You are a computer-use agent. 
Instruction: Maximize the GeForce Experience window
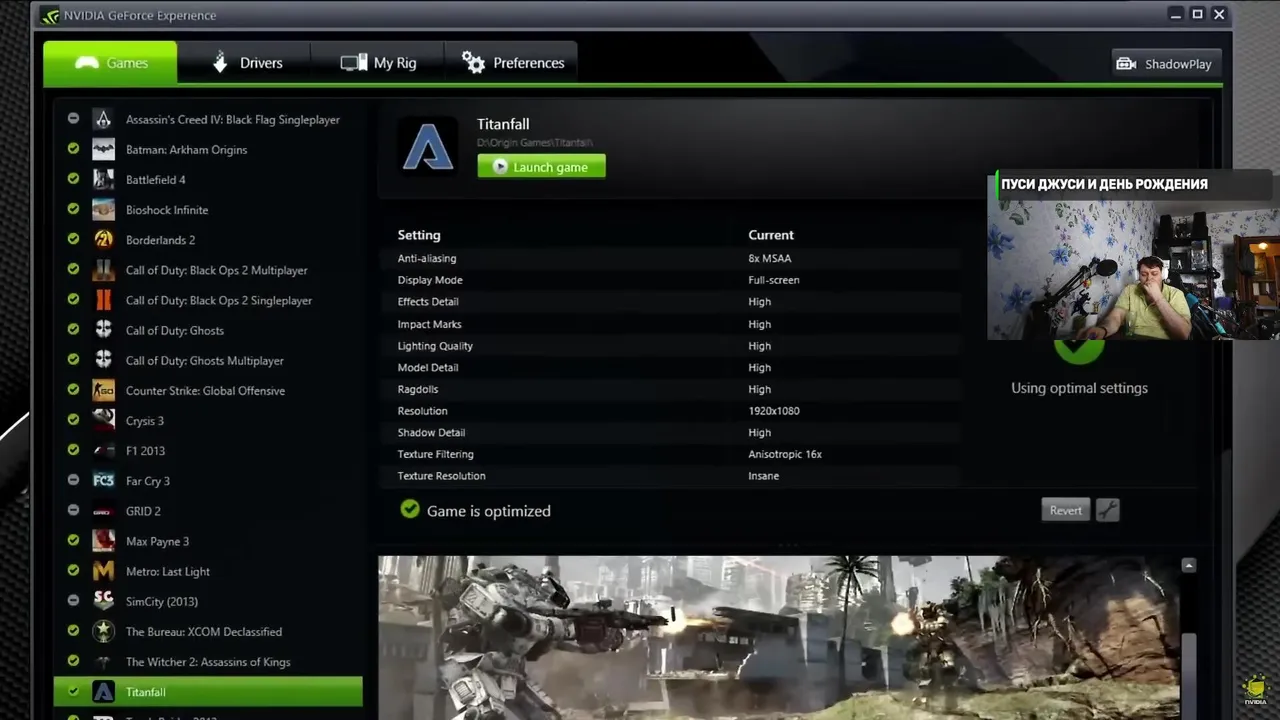tap(1197, 14)
